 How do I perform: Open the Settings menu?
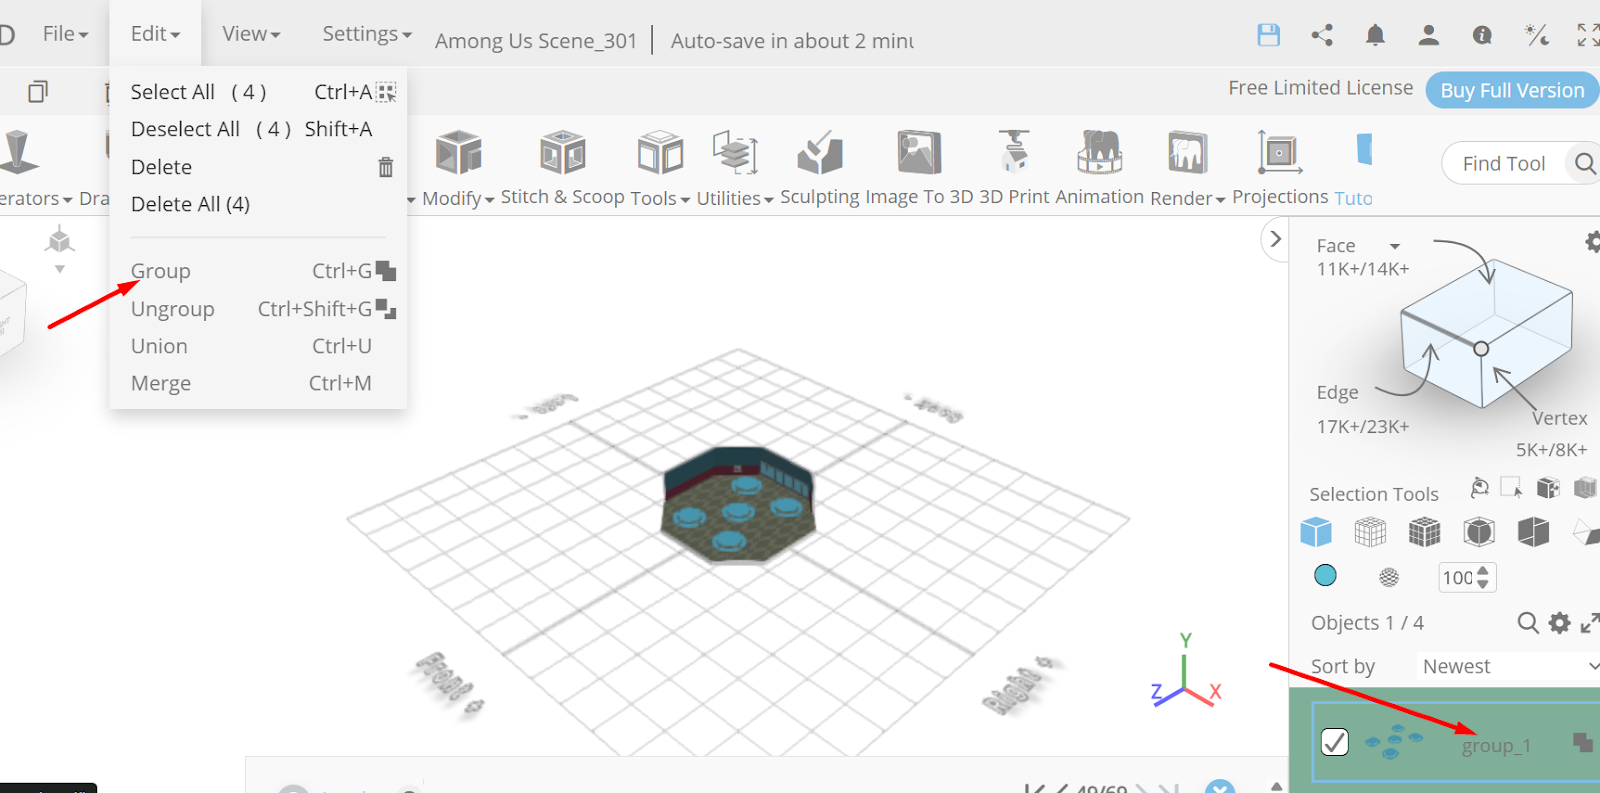367,34
